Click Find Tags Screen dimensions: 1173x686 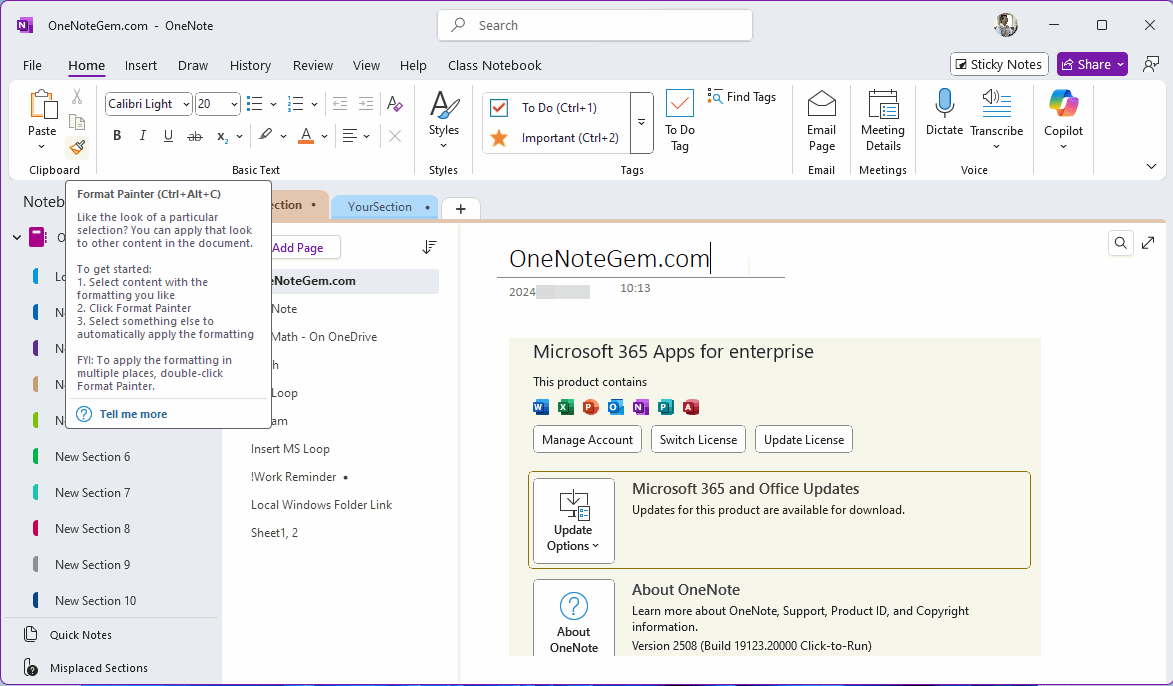(x=743, y=96)
